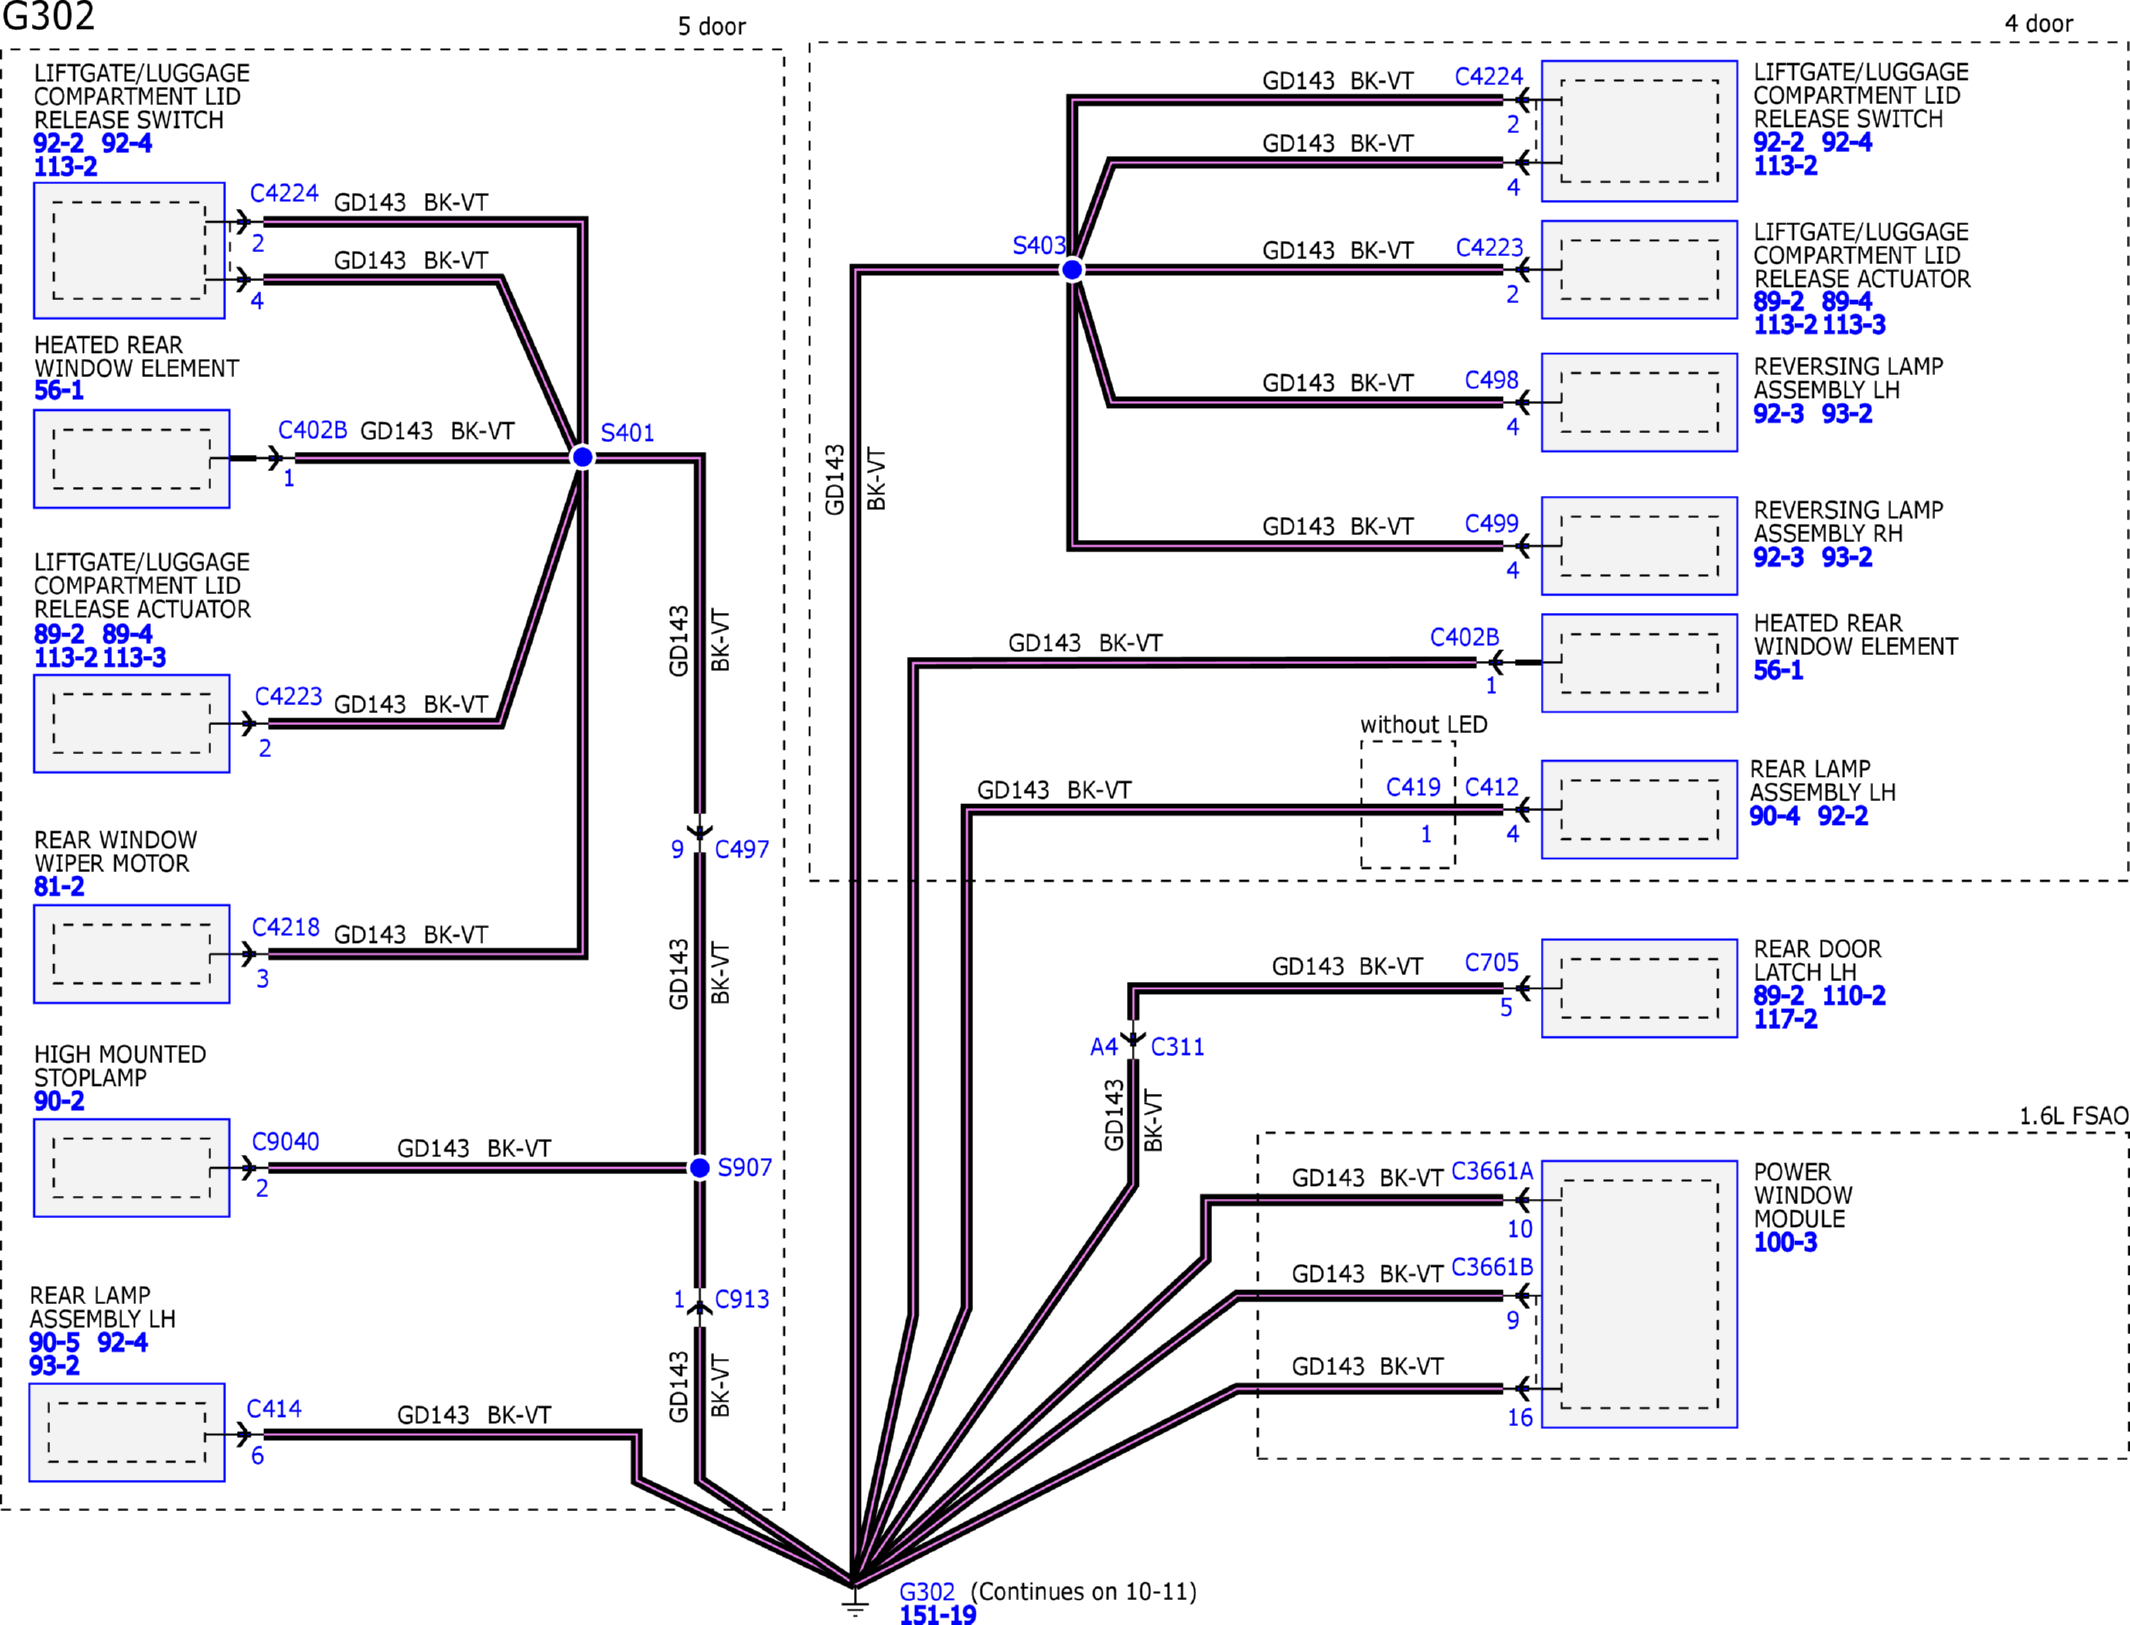Click the C3661A connector label
The width and height of the screenshot is (2130, 1625).
tap(1491, 1171)
